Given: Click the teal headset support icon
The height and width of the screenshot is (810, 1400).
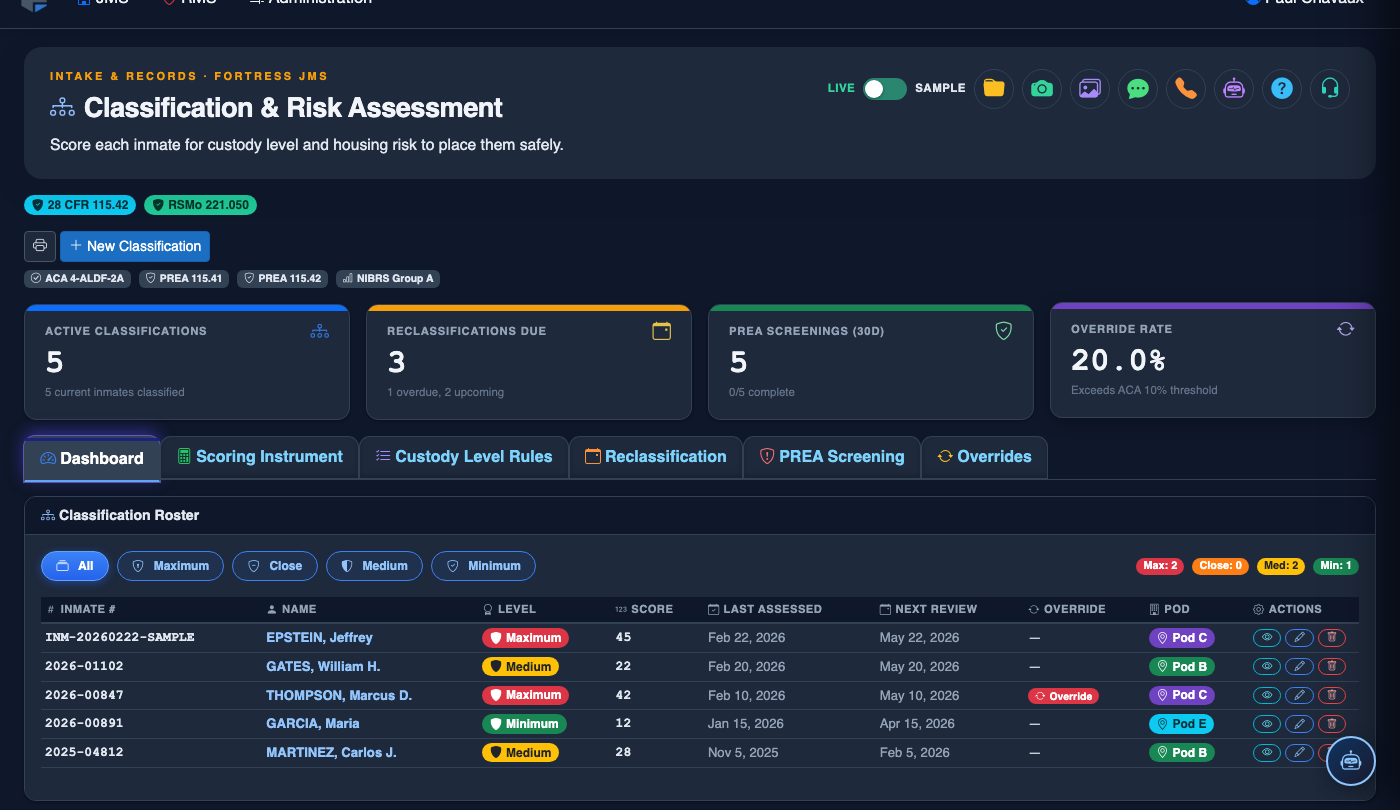Looking at the screenshot, I should click(x=1330, y=88).
